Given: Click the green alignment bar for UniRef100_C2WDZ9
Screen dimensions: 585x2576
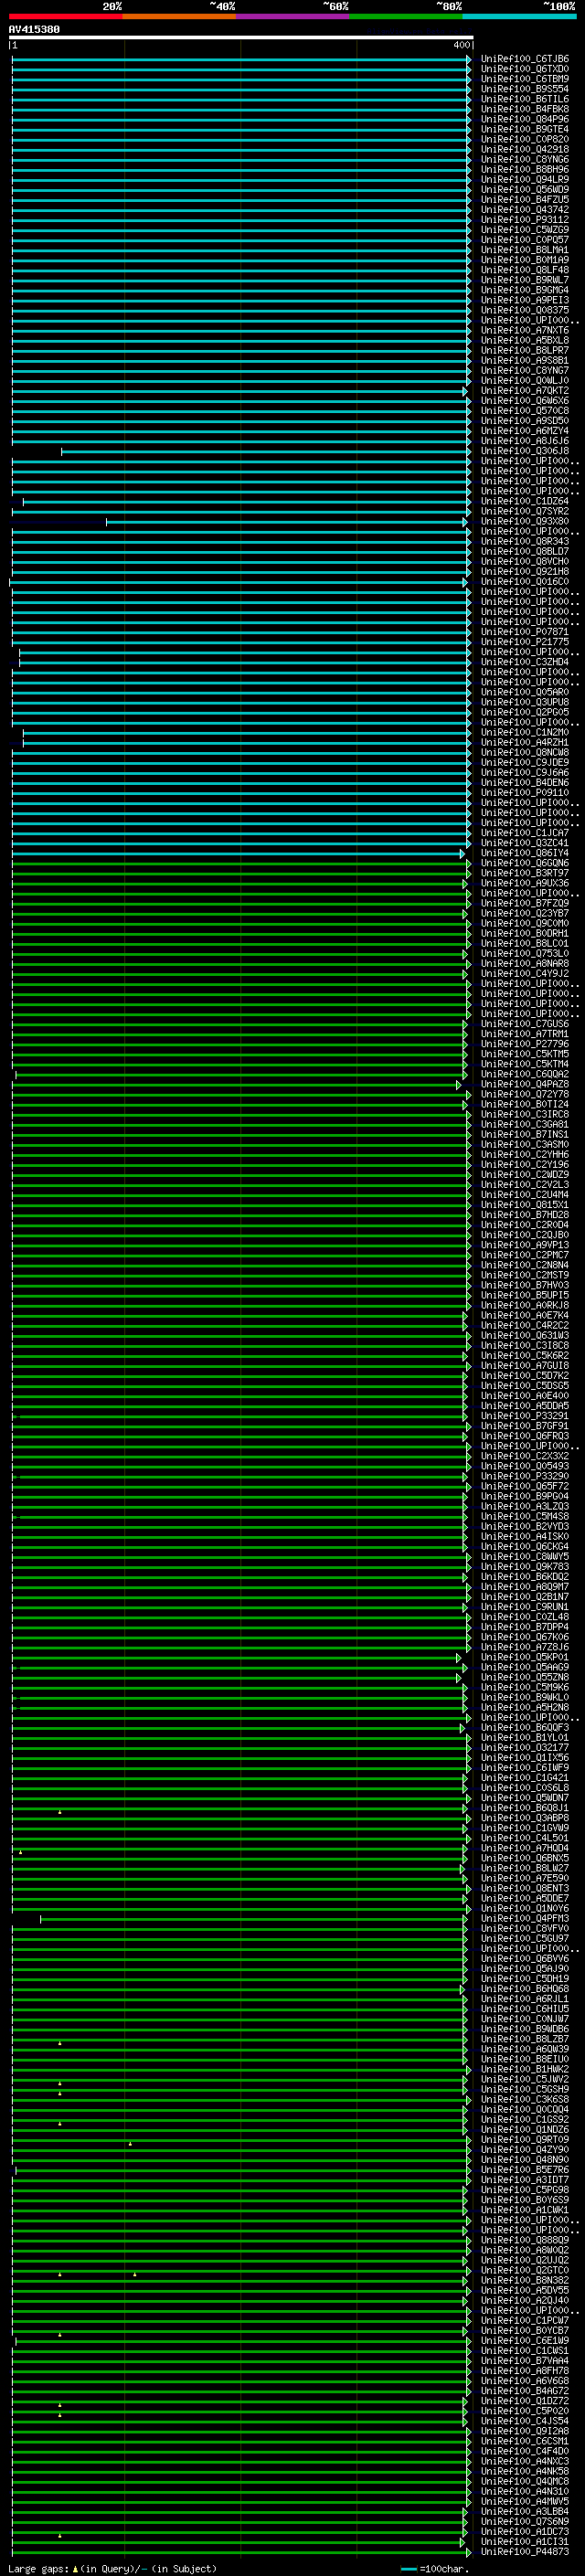Looking at the screenshot, I should pyautogui.click(x=240, y=1175).
